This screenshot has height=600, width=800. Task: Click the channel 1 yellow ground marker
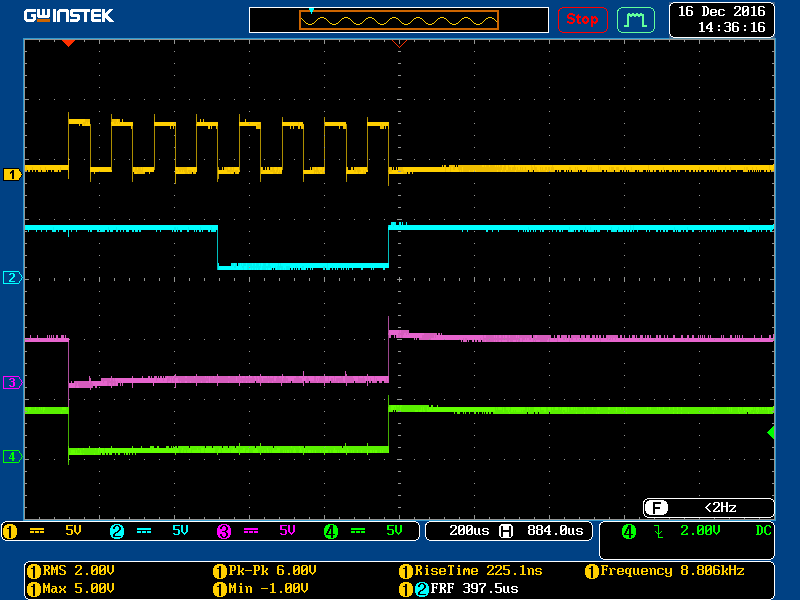click(x=12, y=174)
